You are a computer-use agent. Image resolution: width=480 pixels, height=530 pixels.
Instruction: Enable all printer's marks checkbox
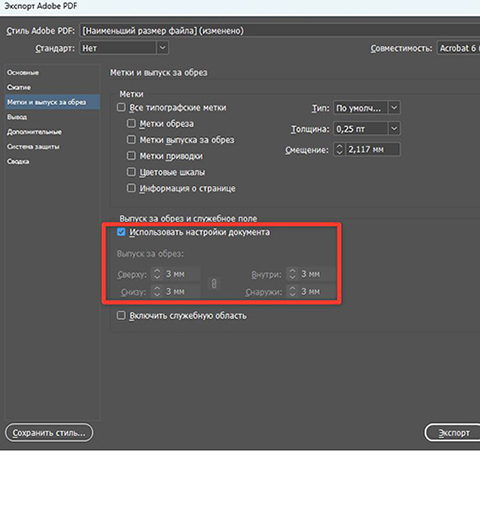[x=121, y=107]
